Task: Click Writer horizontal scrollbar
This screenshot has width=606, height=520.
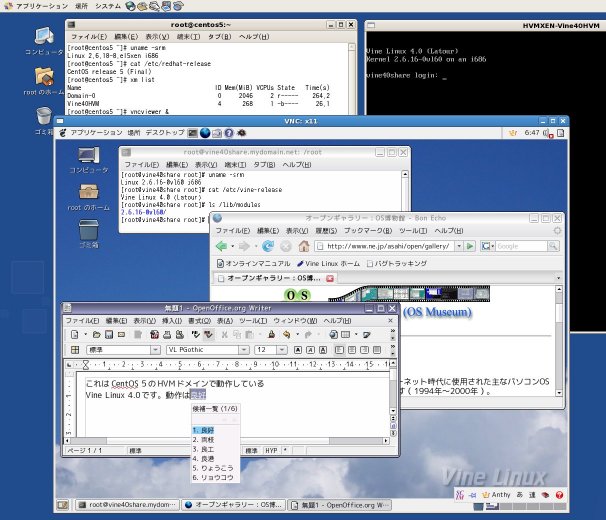Action: point(226,441)
